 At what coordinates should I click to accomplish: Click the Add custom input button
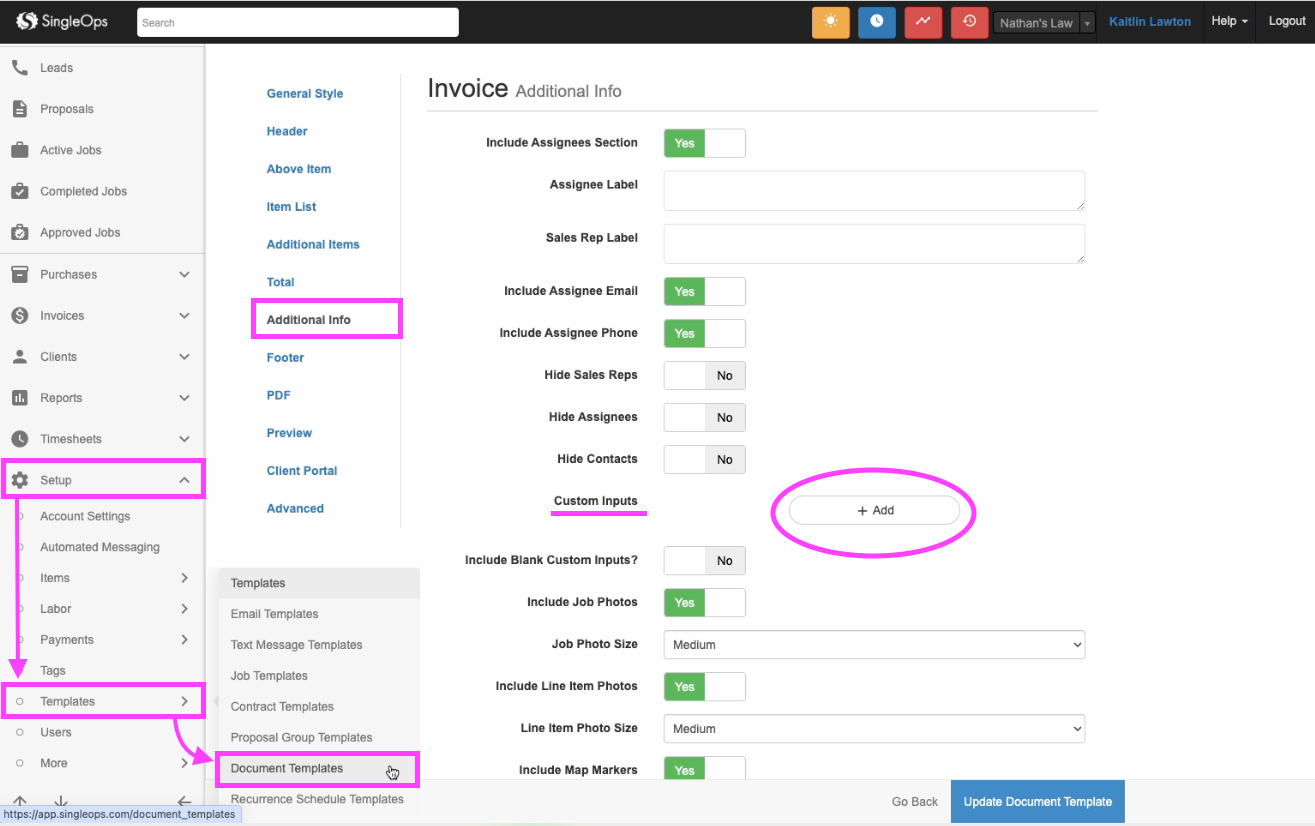click(874, 510)
